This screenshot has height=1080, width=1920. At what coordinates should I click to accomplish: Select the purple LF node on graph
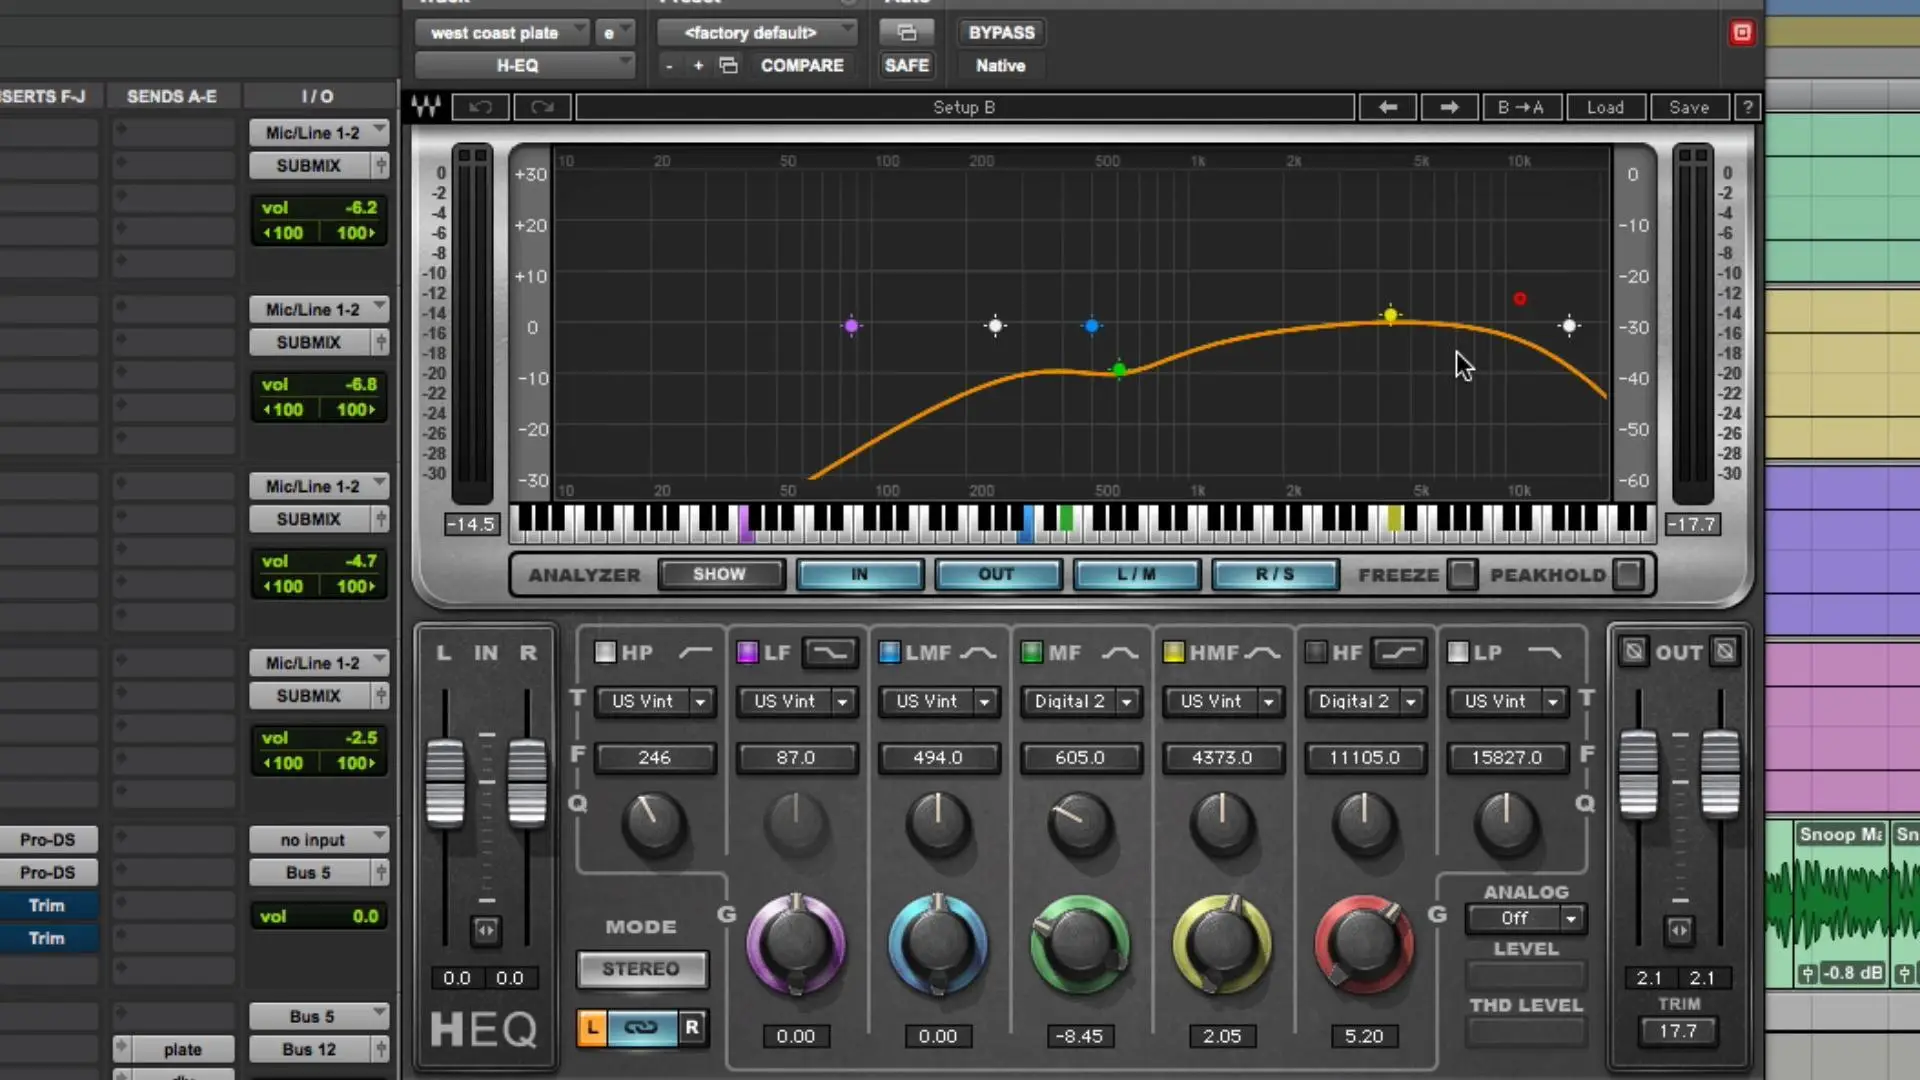coord(851,325)
